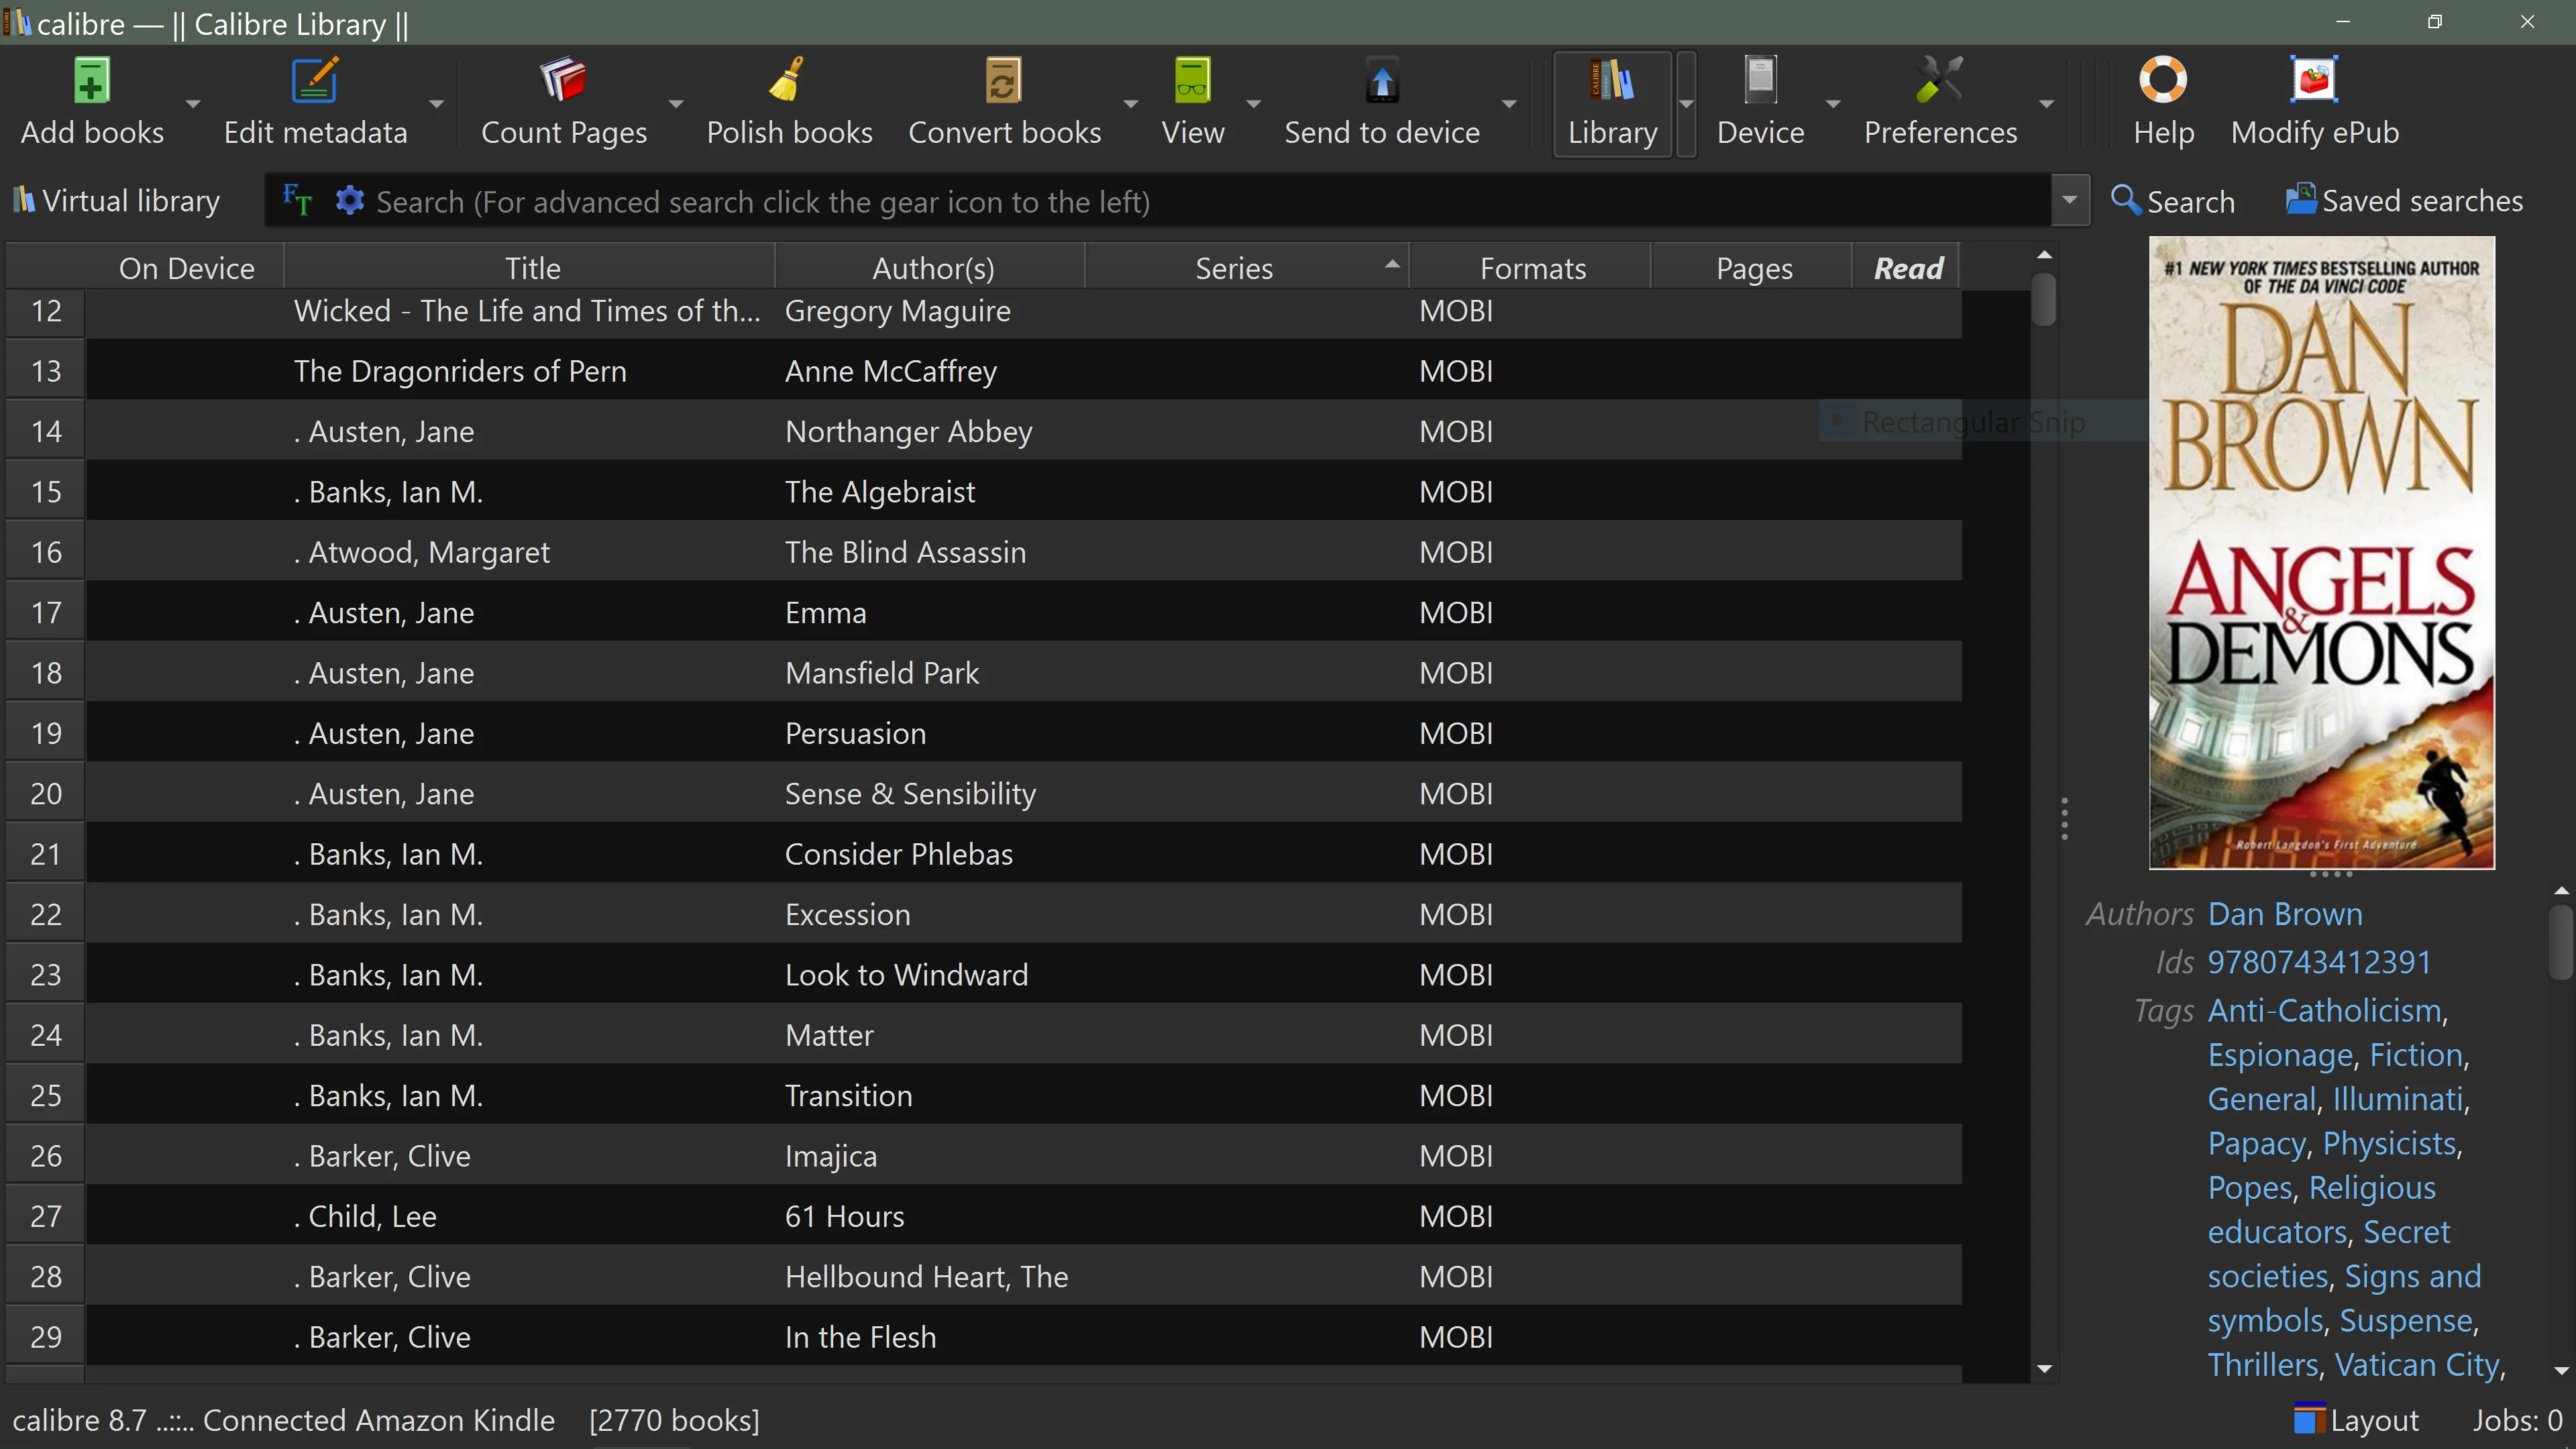Open the View book icon

click(x=1192, y=81)
